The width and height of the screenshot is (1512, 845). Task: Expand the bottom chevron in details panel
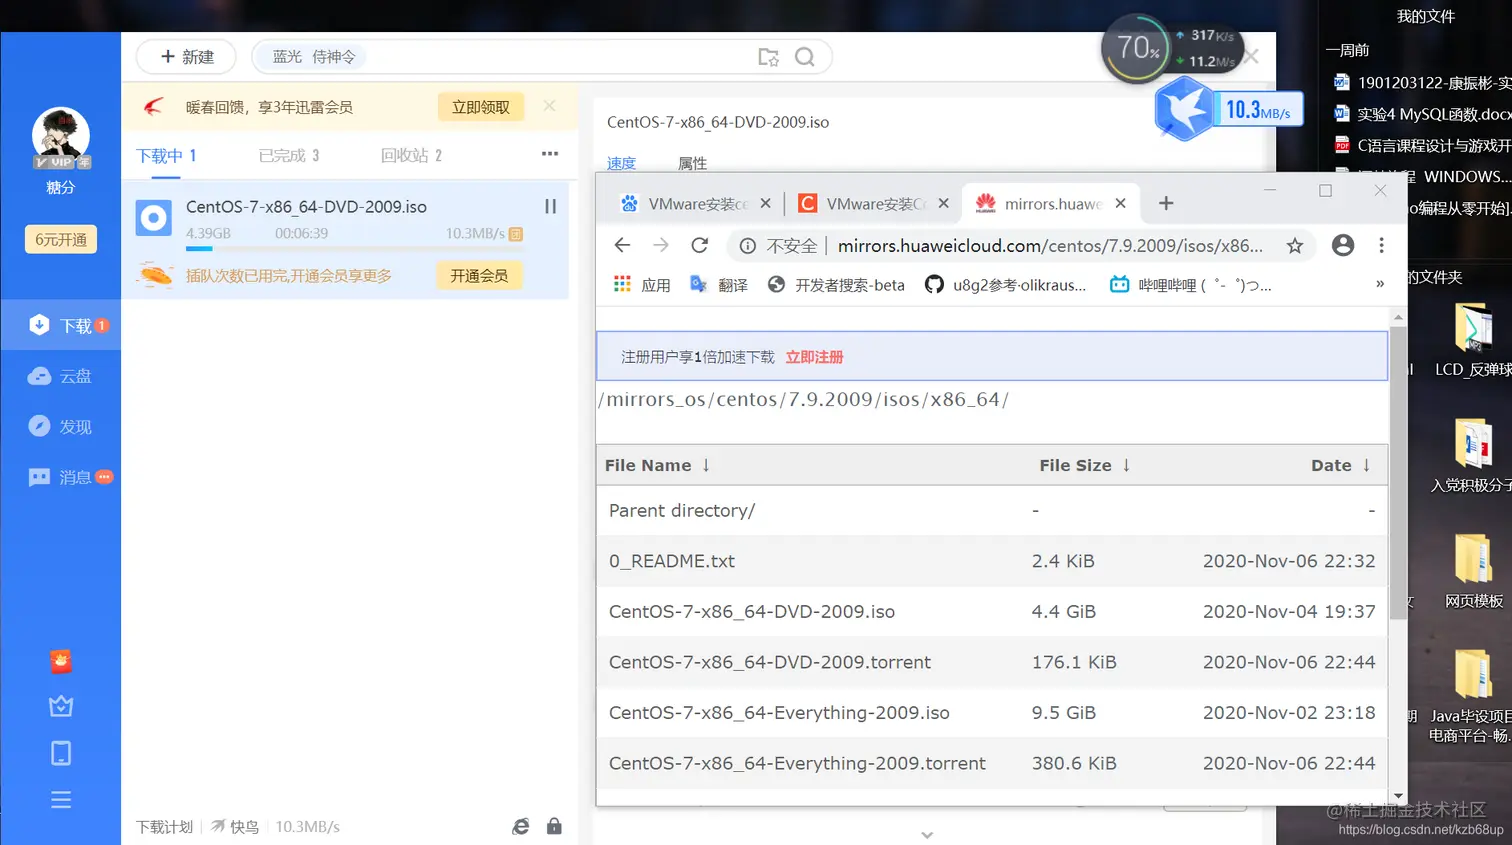coord(927,835)
